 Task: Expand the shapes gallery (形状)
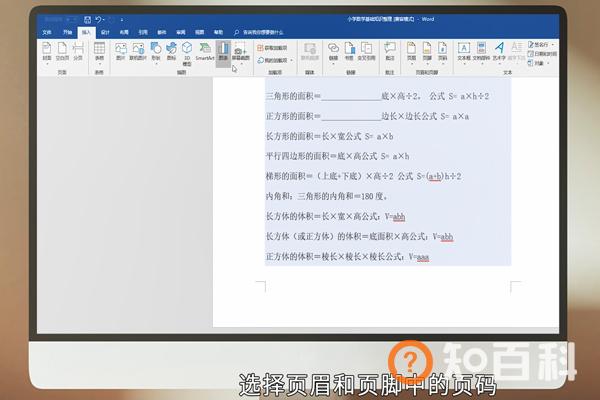[155, 53]
